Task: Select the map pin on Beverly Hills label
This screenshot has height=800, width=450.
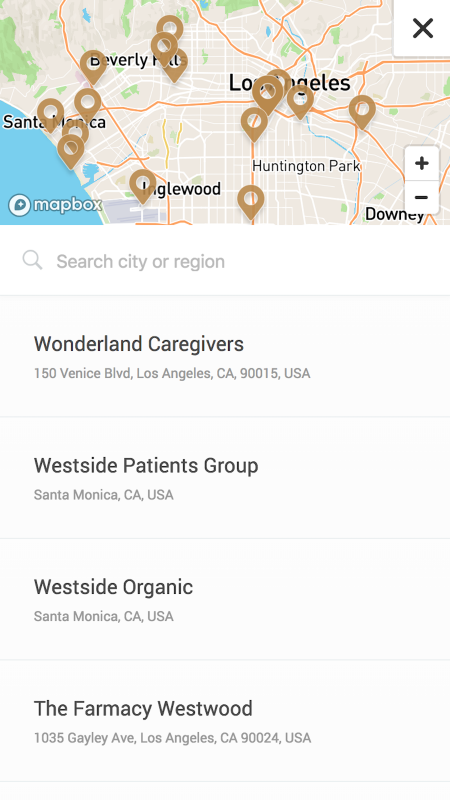Action: coord(93,67)
